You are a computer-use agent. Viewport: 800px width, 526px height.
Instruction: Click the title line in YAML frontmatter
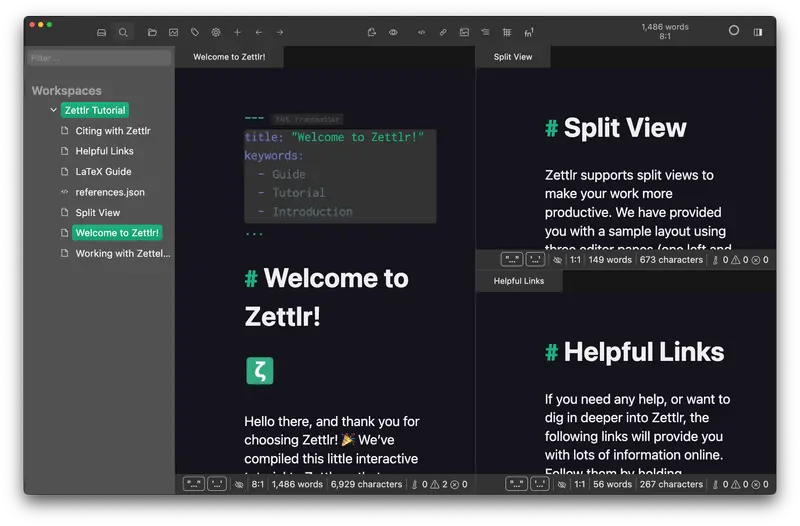(x=334, y=137)
